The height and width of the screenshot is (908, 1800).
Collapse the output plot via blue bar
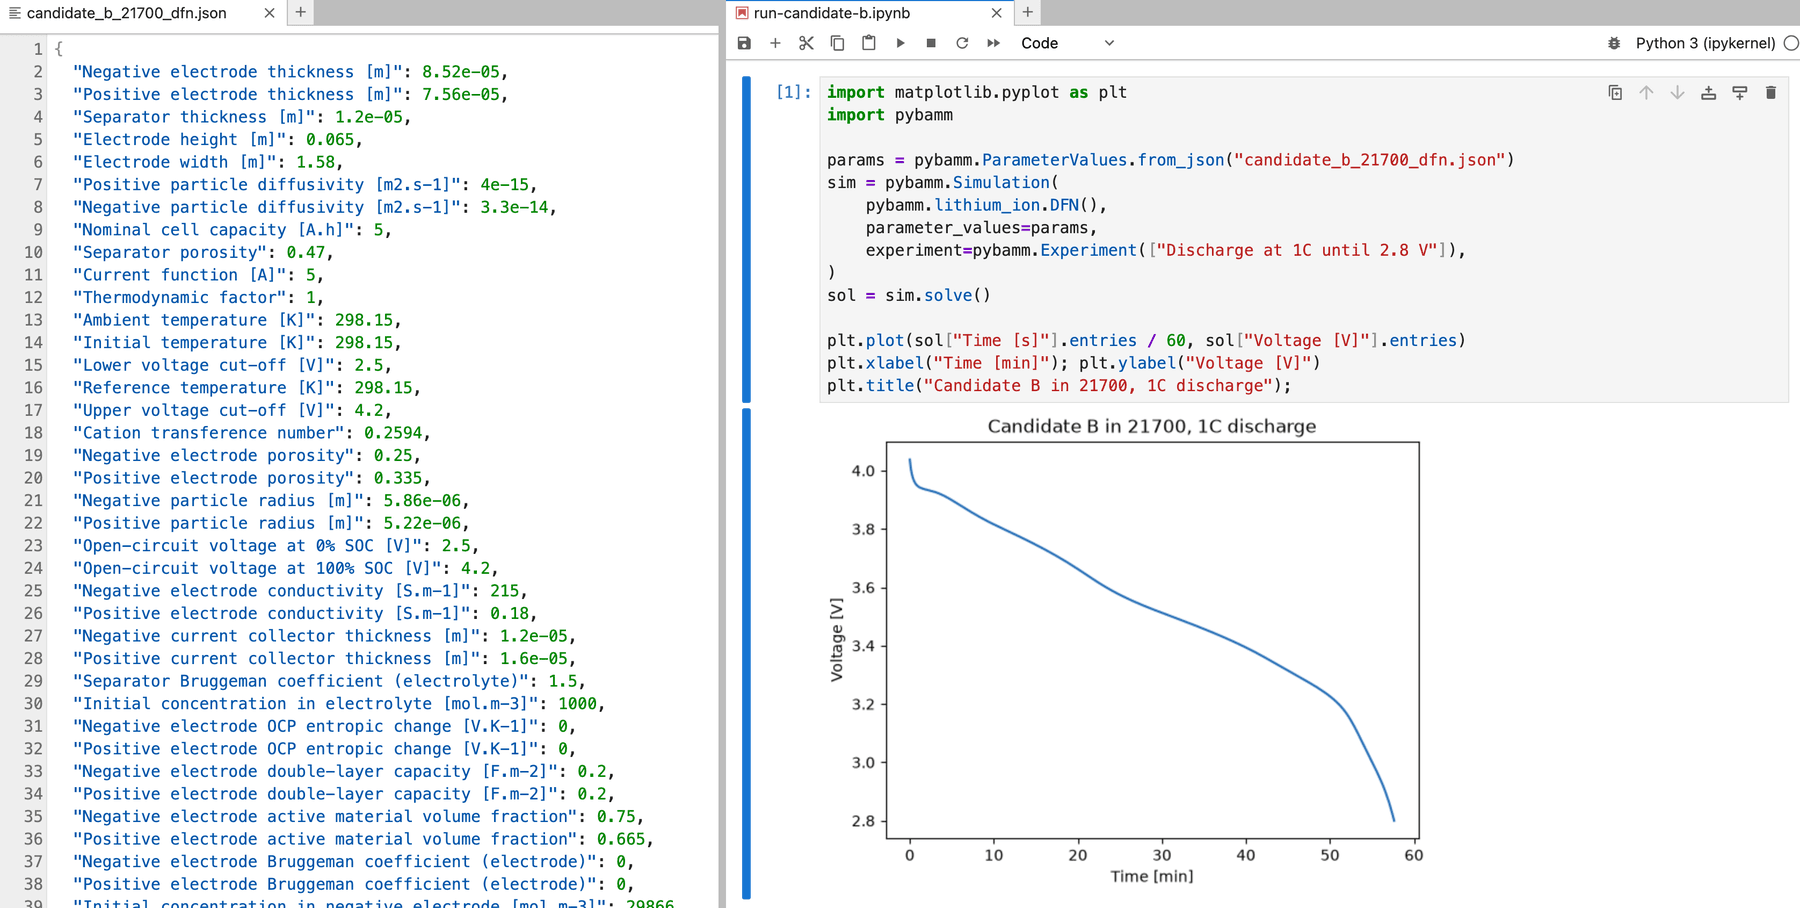pyautogui.click(x=746, y=653)
